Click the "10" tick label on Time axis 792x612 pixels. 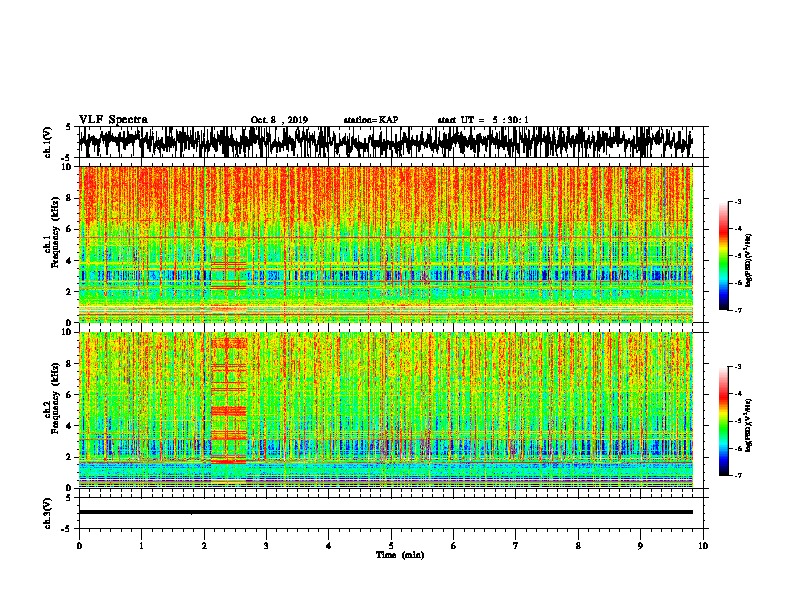[x=703, y=546]
